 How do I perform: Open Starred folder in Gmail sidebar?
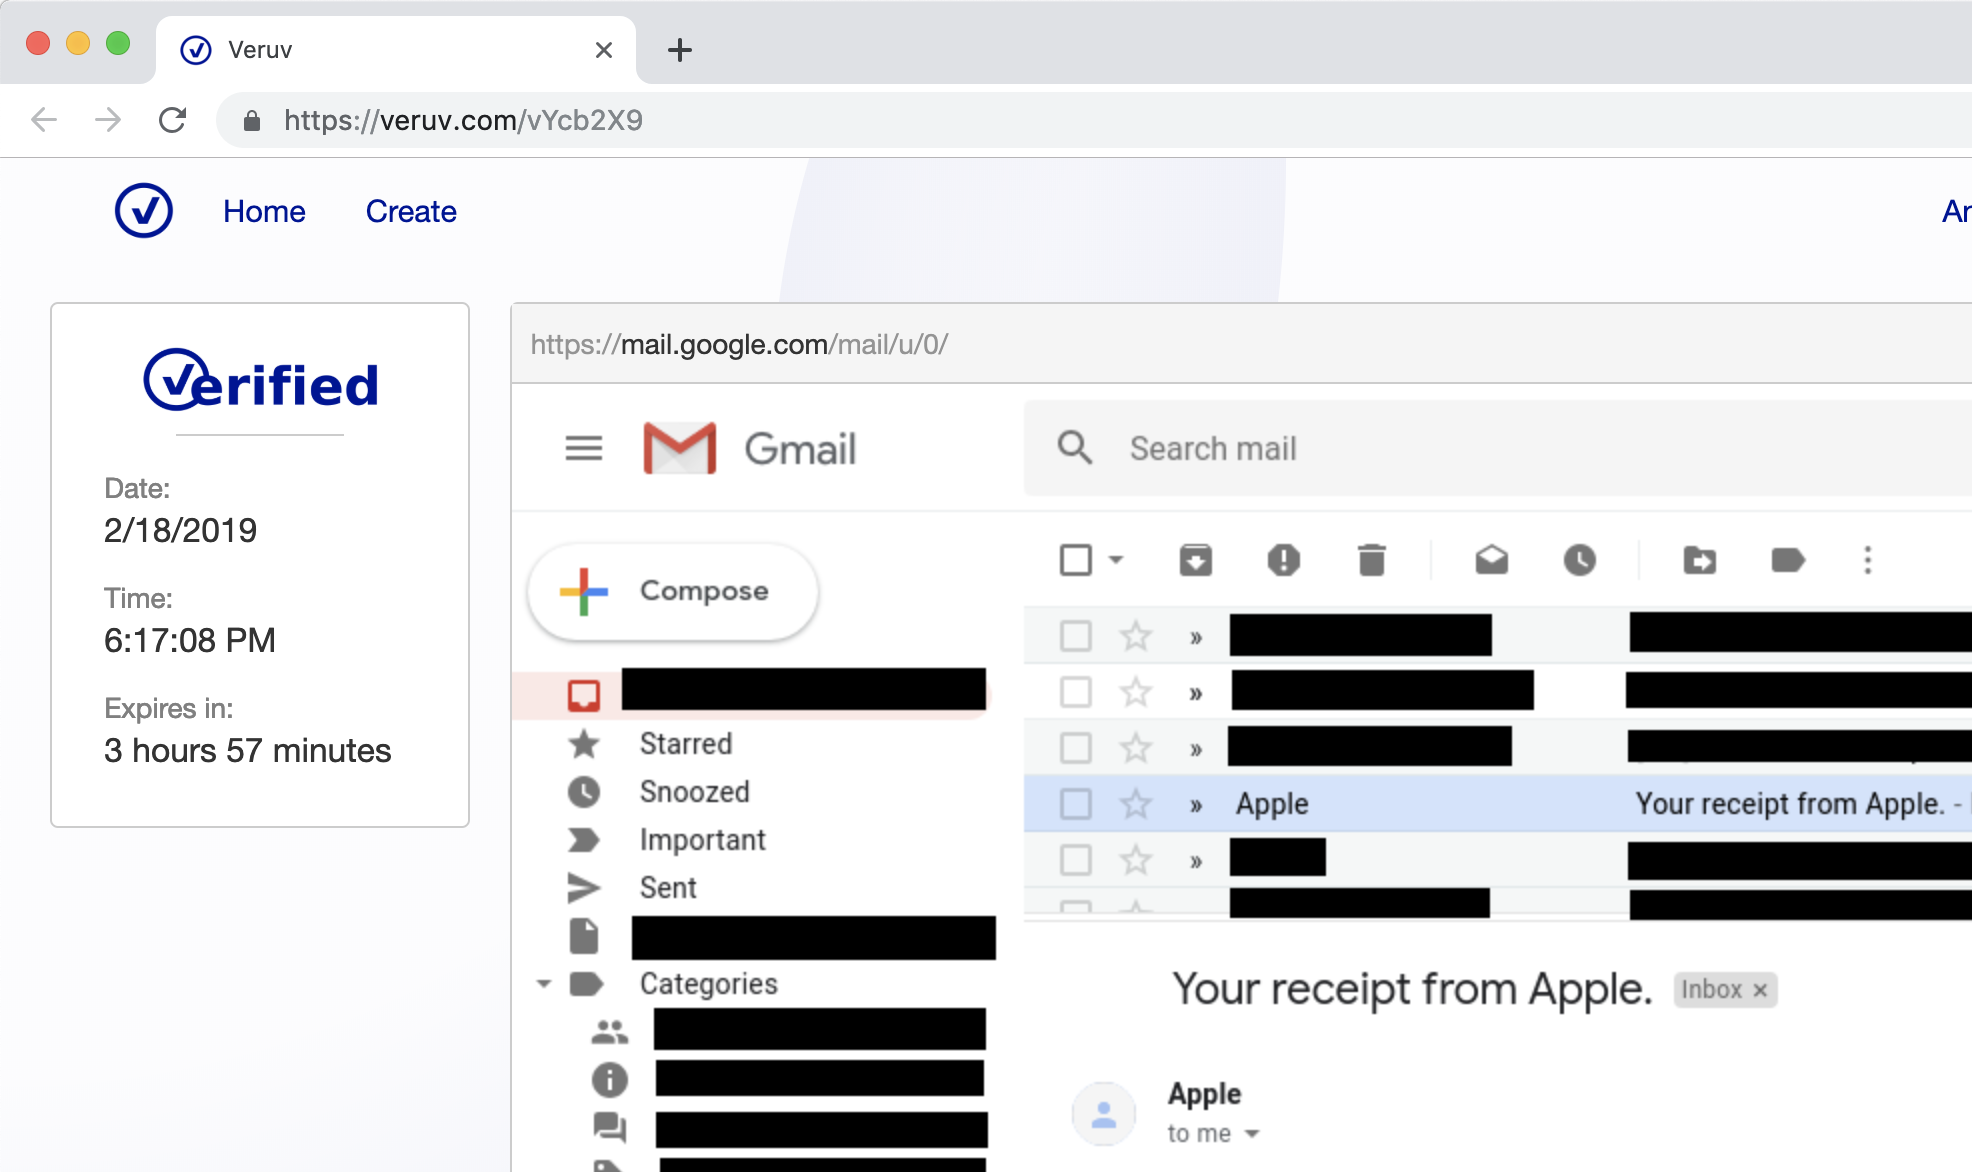686,744
